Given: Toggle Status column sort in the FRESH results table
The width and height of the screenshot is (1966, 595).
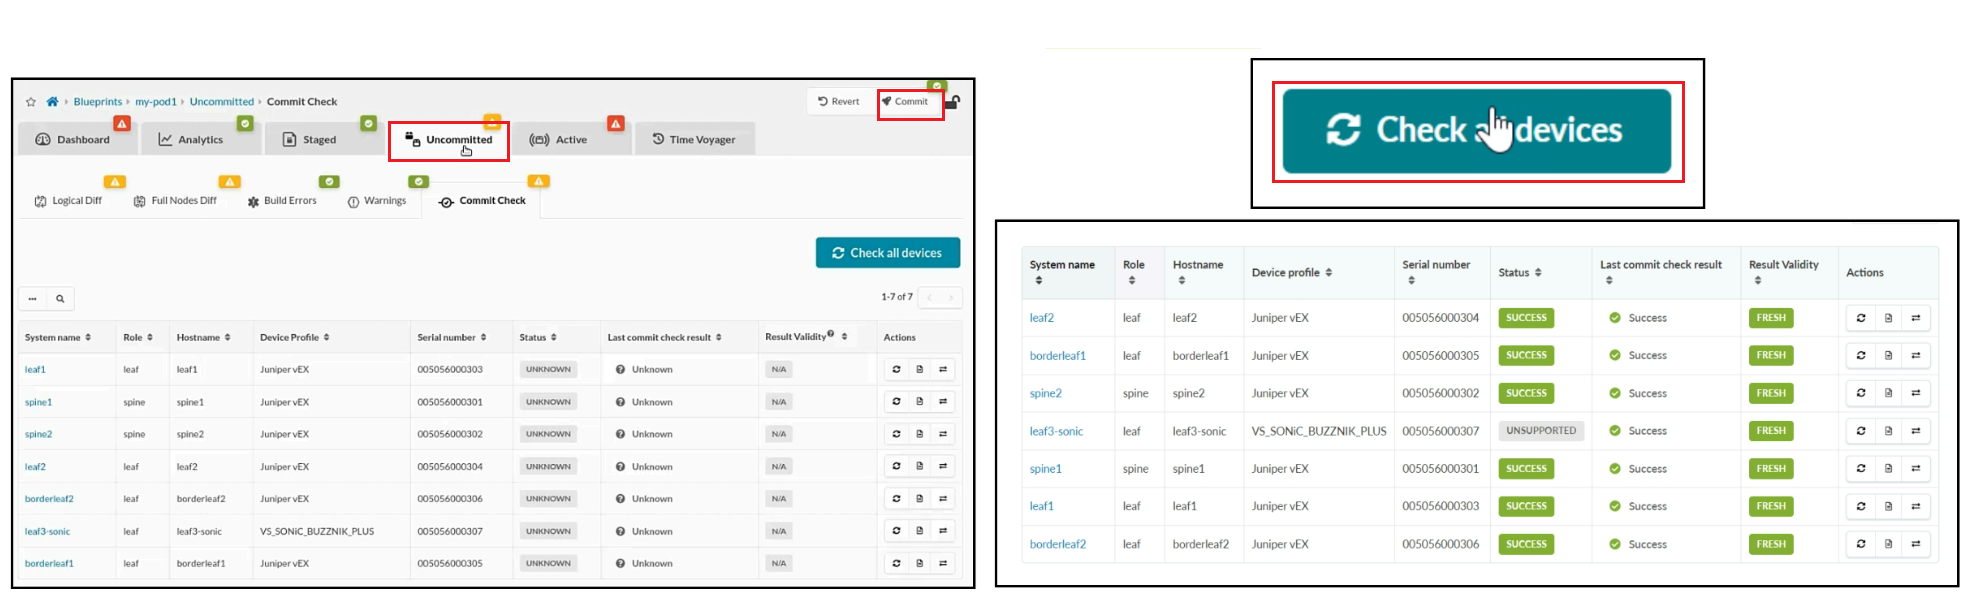Looking at the screenshot, I should 1538,273.
